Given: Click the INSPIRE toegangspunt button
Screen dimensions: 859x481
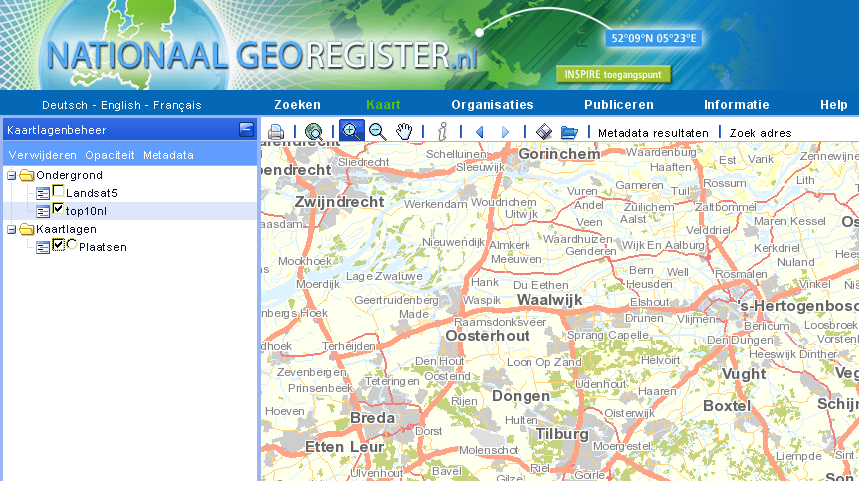Looking at the screenshot, I should coord(613,75).
